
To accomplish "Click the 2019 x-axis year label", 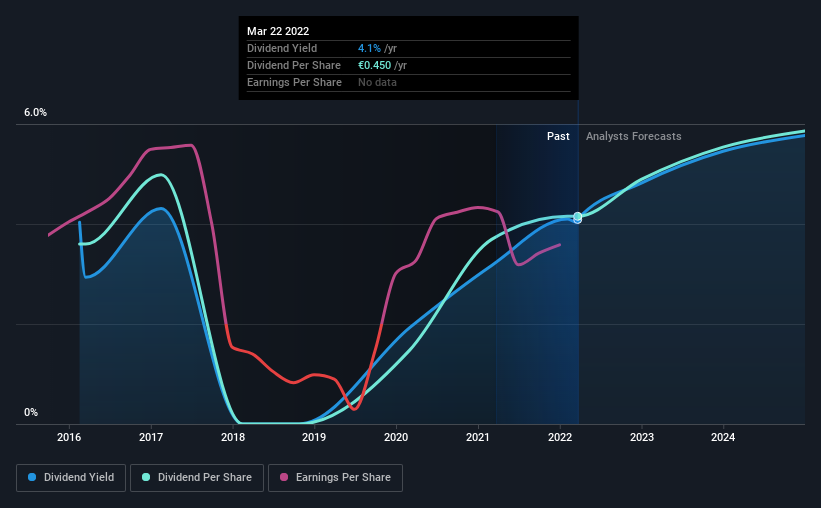I will pos(314,437).
